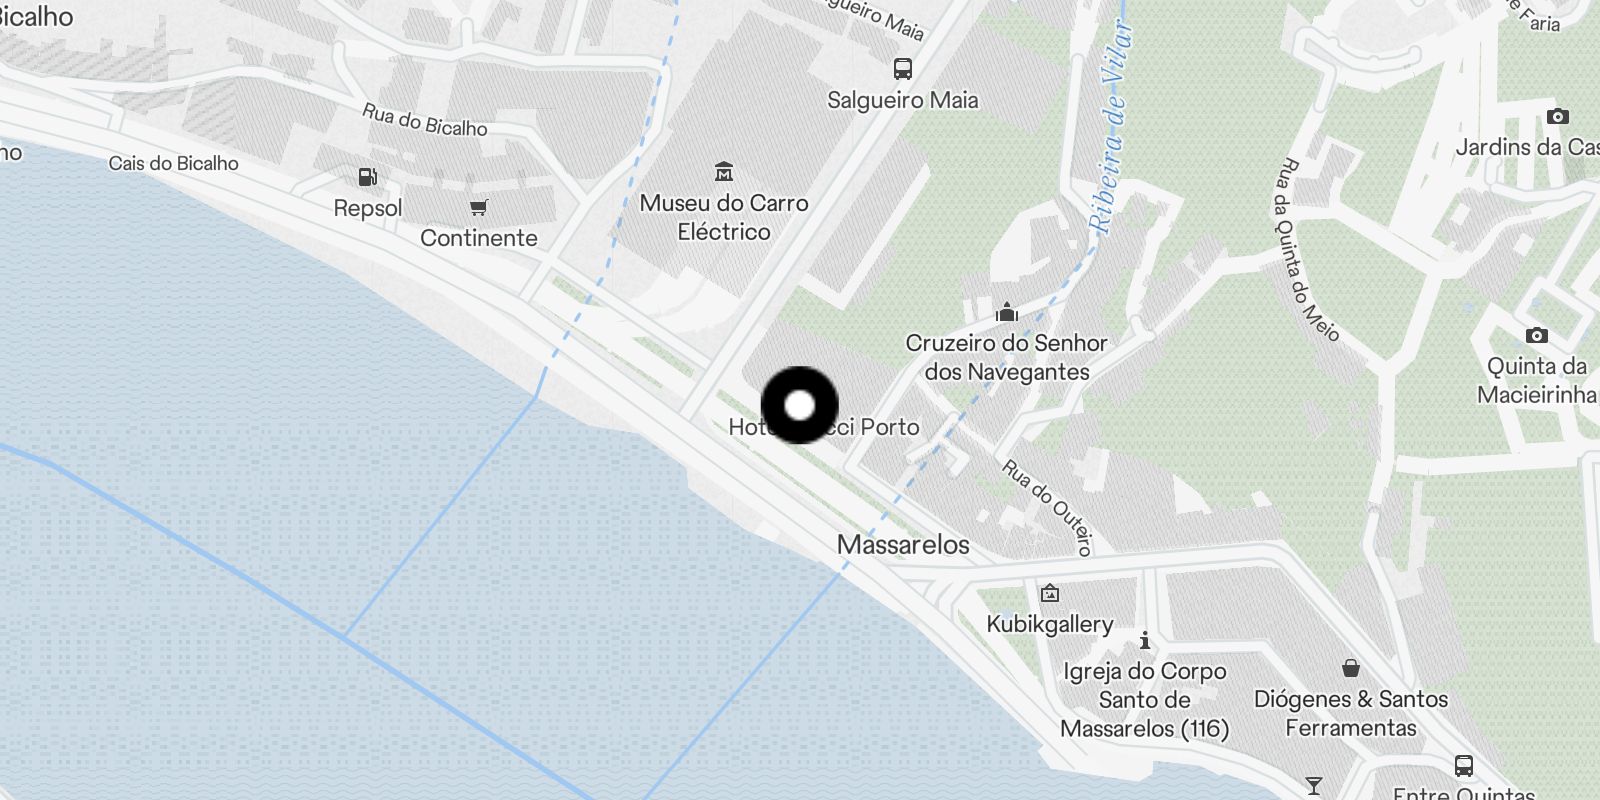
Task: Click the Museu do Carro Eléctrico museum icon
Action: click(724, 172)
